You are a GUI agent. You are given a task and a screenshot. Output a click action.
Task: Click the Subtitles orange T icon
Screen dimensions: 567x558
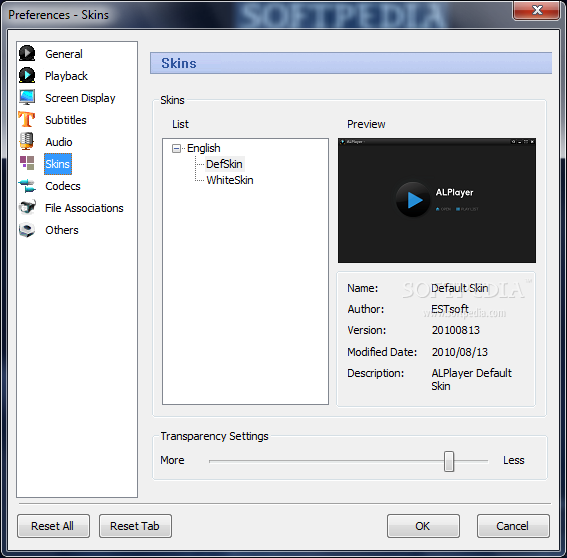(27, 119)
